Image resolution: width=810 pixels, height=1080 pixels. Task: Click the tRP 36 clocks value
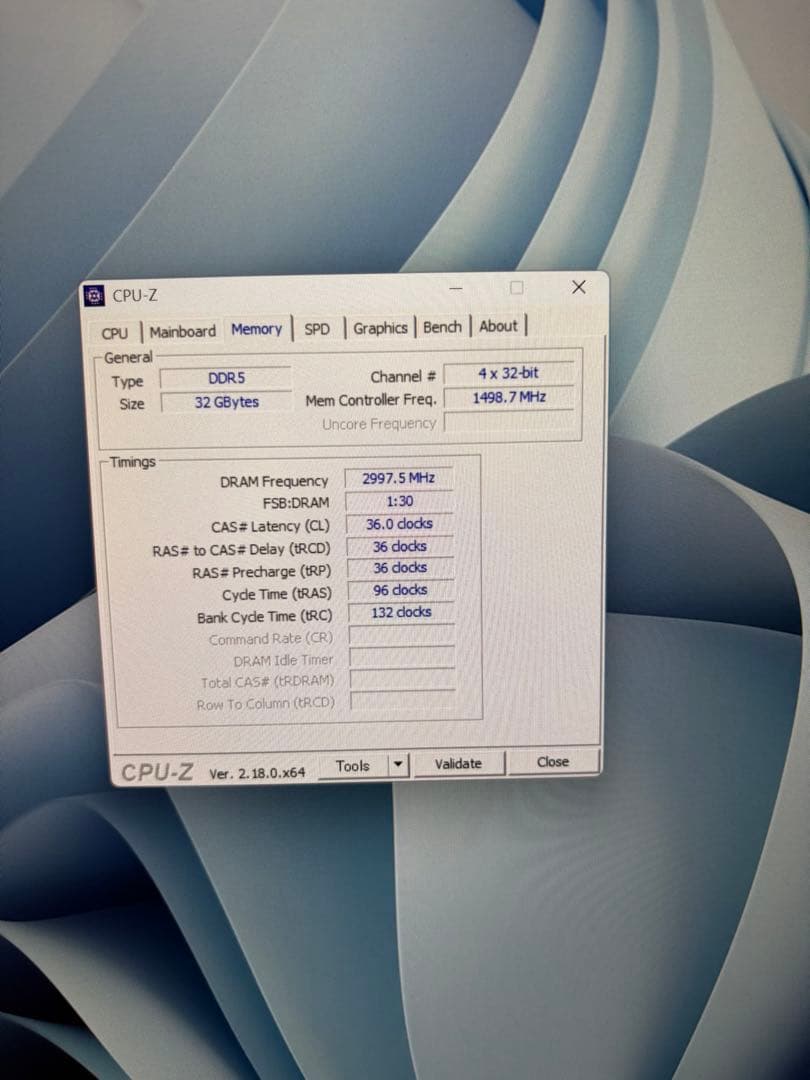coord(400,568)
